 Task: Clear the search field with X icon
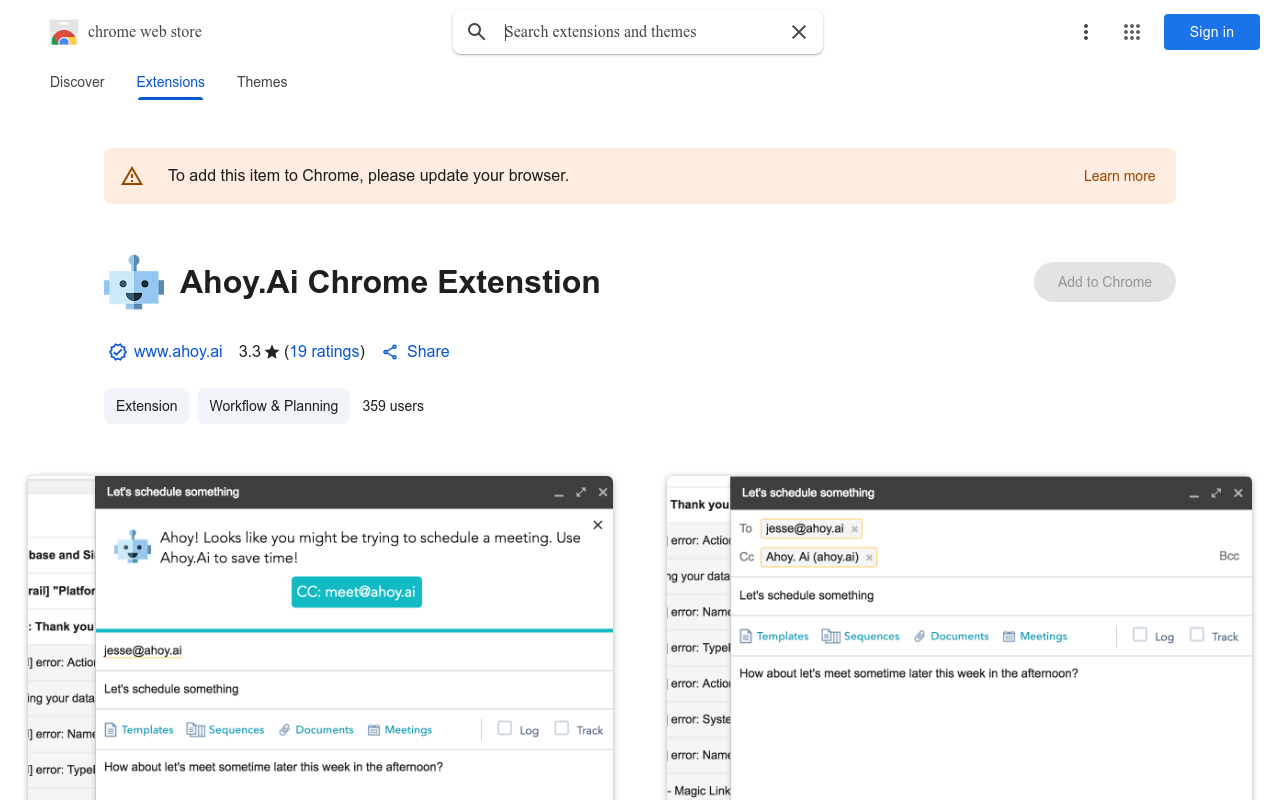tap(799, 32)
